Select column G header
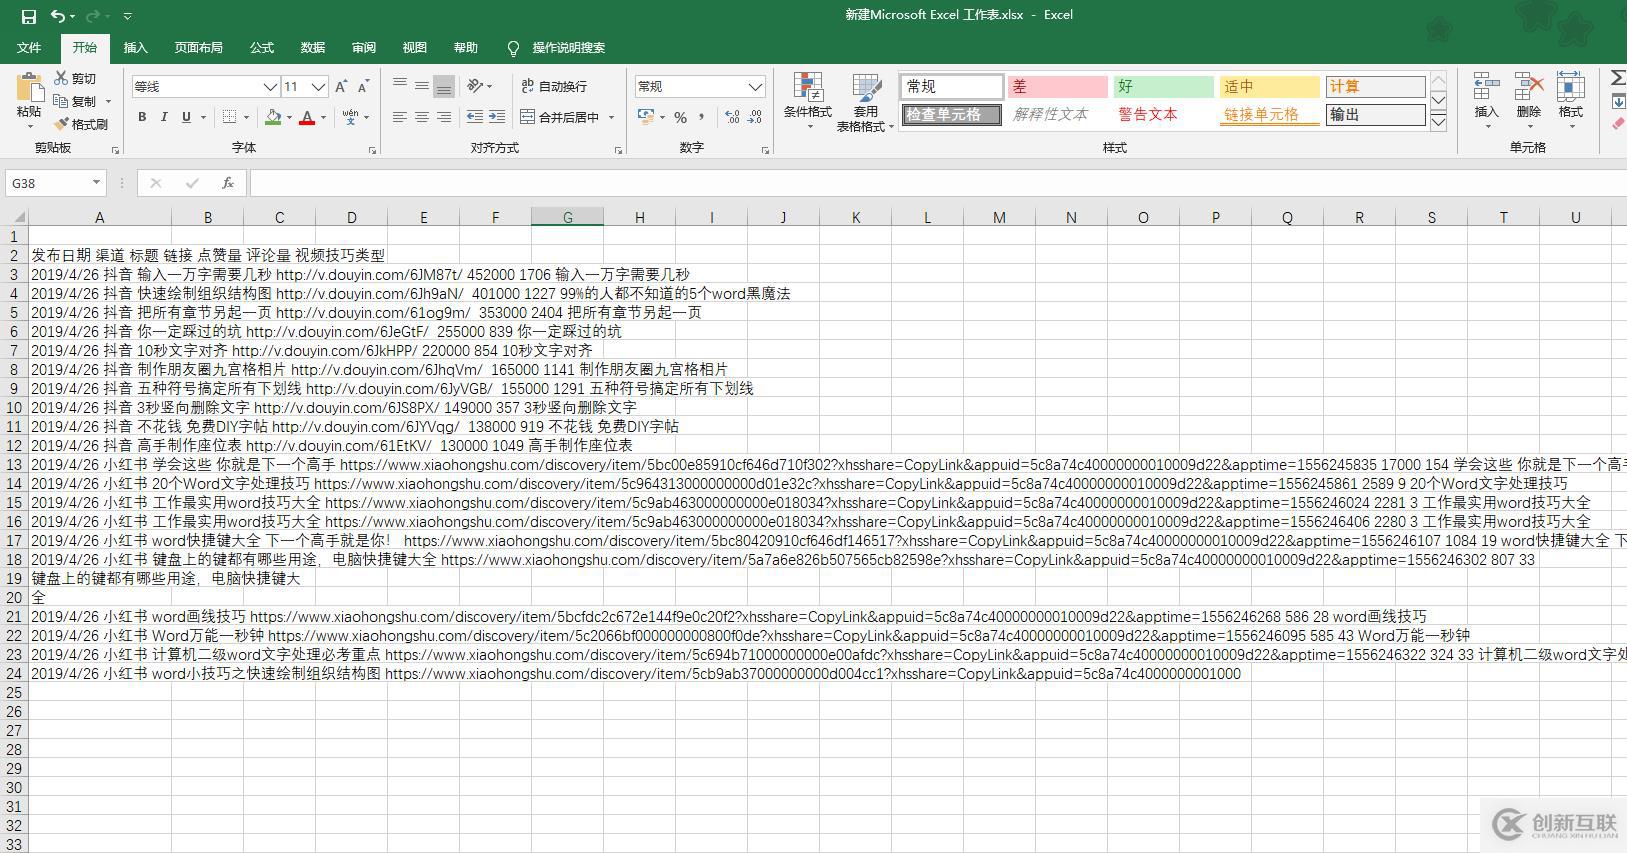1627x853 pixels. tap(567, 217)
